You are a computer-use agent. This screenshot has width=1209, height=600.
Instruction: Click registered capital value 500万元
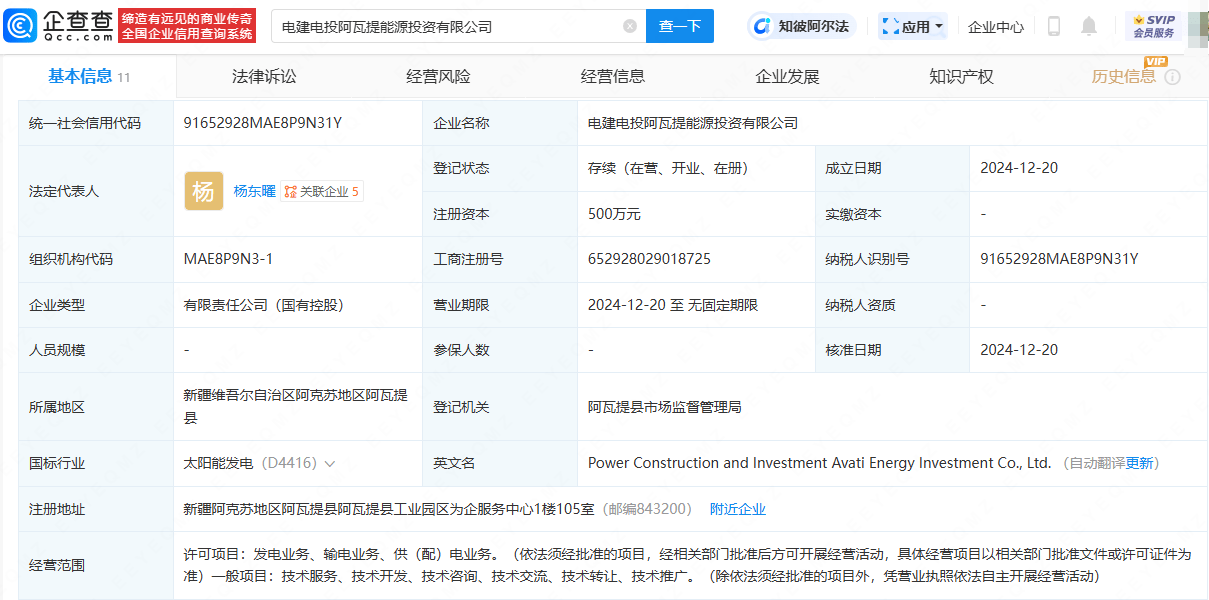click(614, 214)
